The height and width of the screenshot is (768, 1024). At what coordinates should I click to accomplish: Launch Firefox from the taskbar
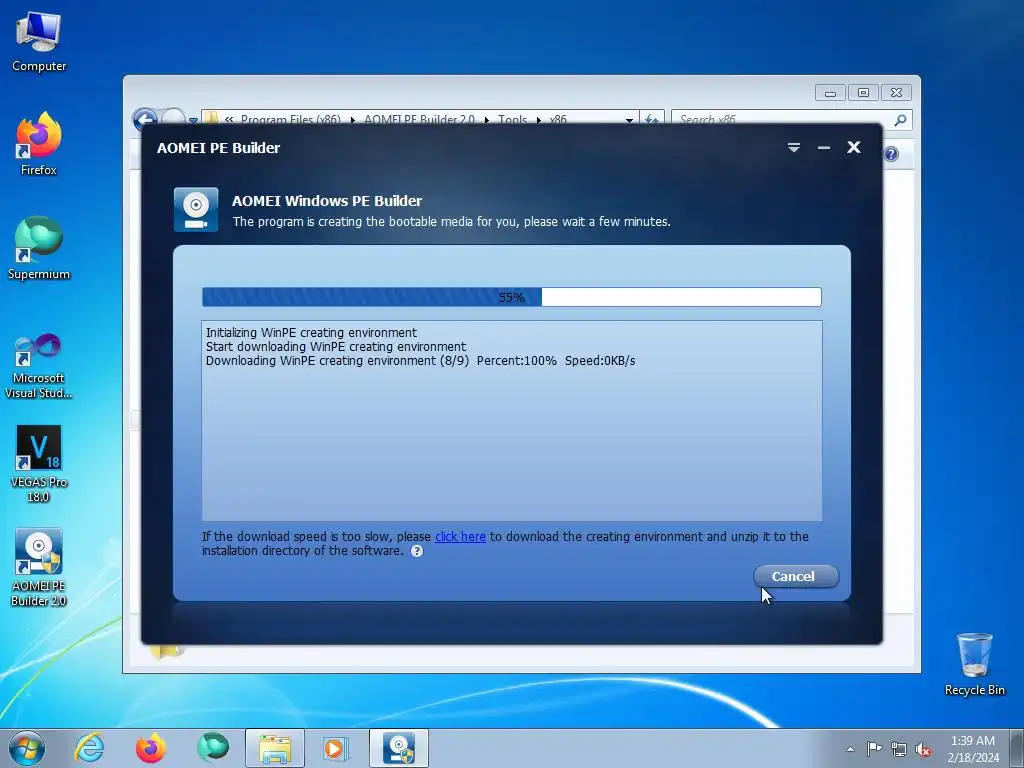tap(150, 748)
